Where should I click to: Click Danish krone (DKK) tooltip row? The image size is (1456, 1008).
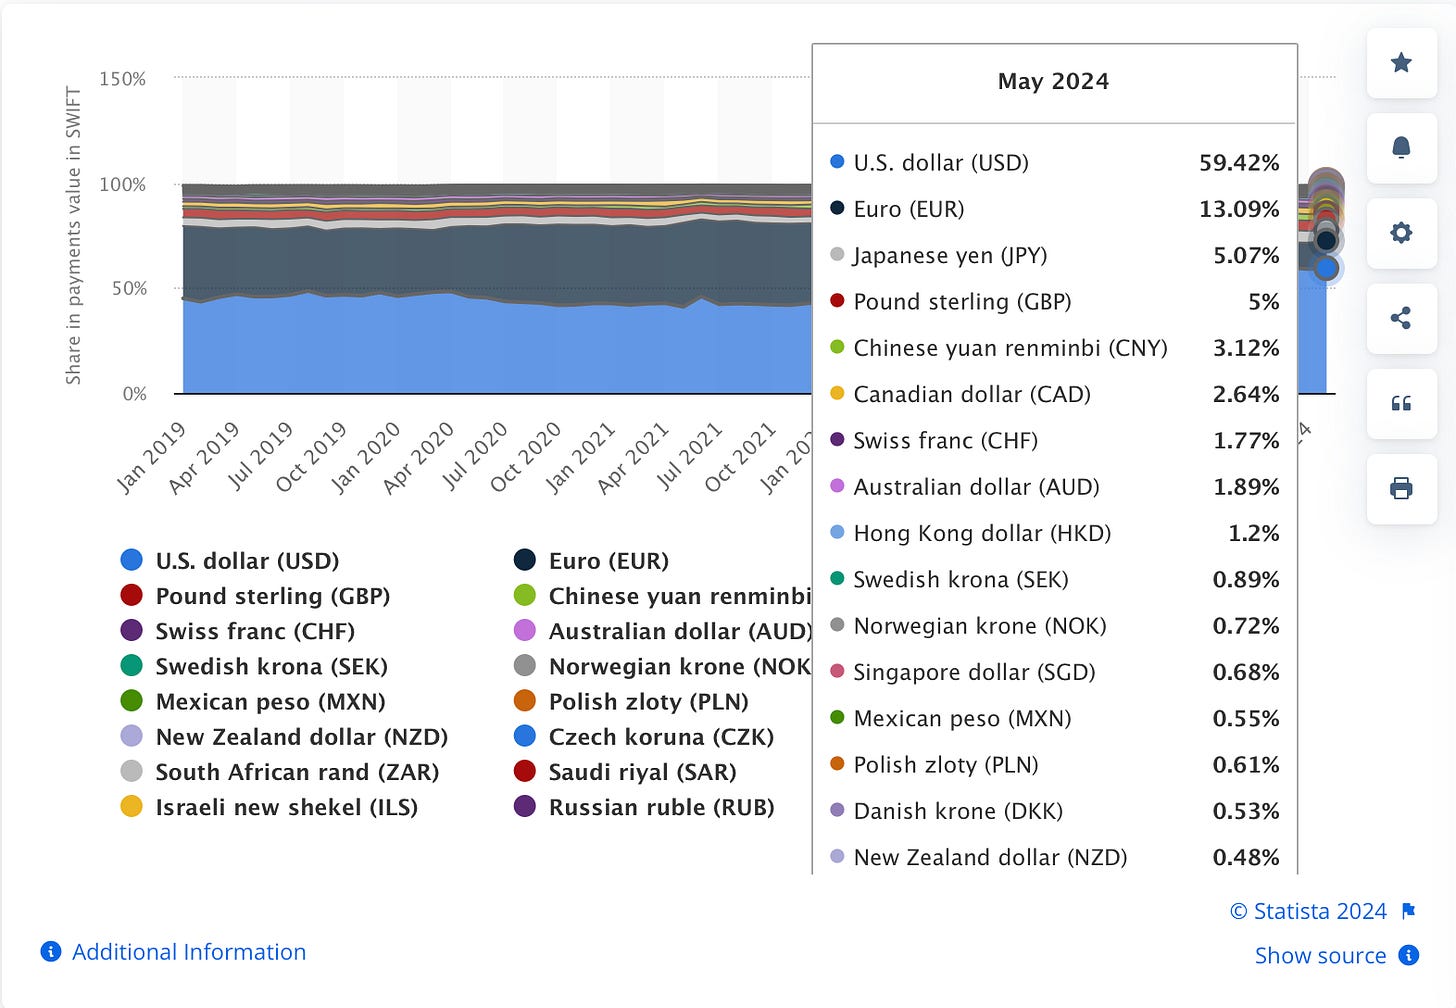[x=1054, y=811]
